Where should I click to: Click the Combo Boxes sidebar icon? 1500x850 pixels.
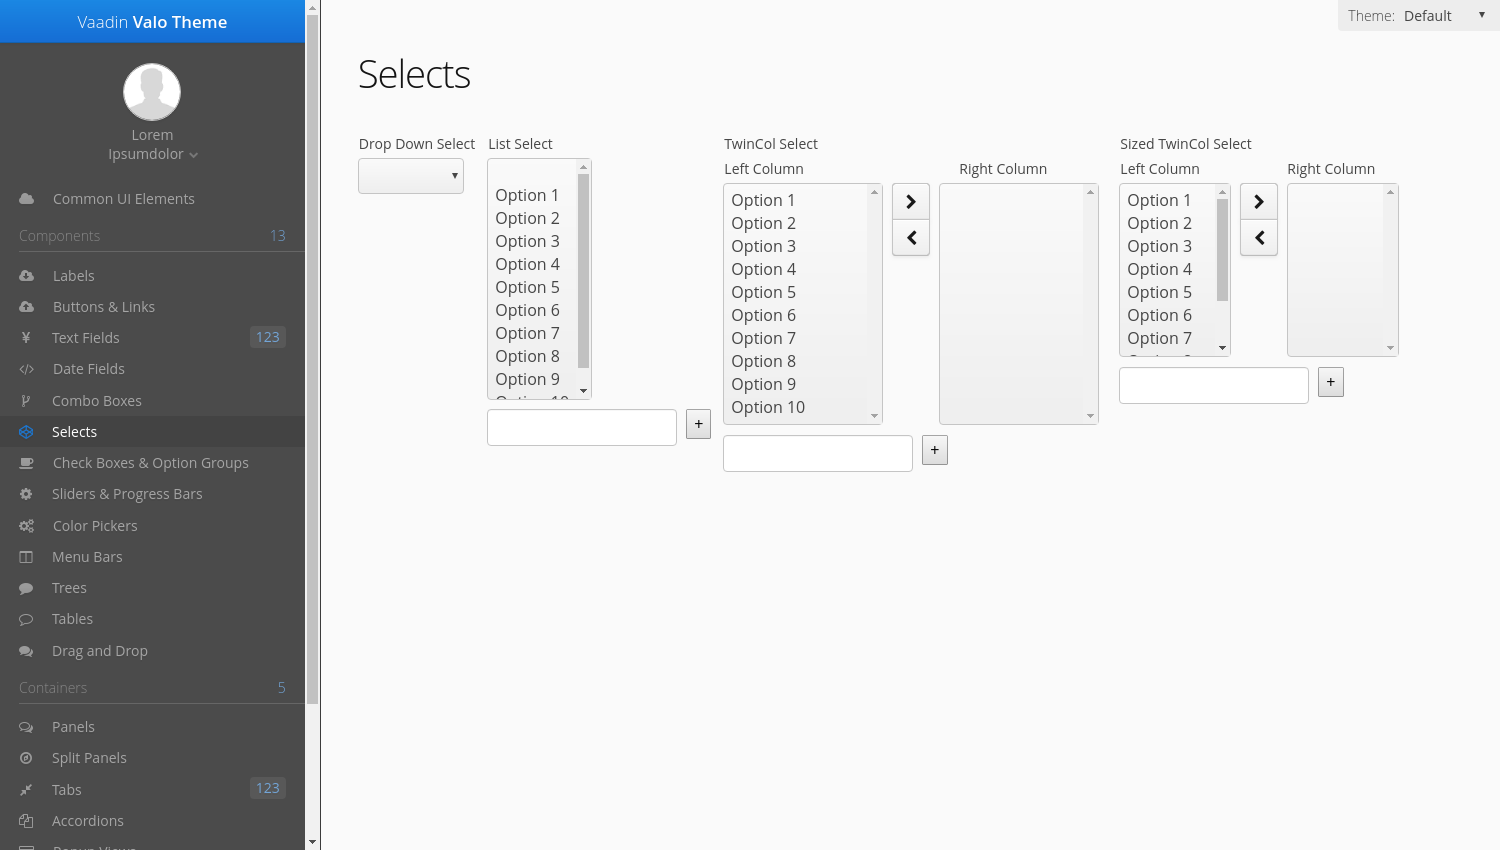(x=26, y=401)
